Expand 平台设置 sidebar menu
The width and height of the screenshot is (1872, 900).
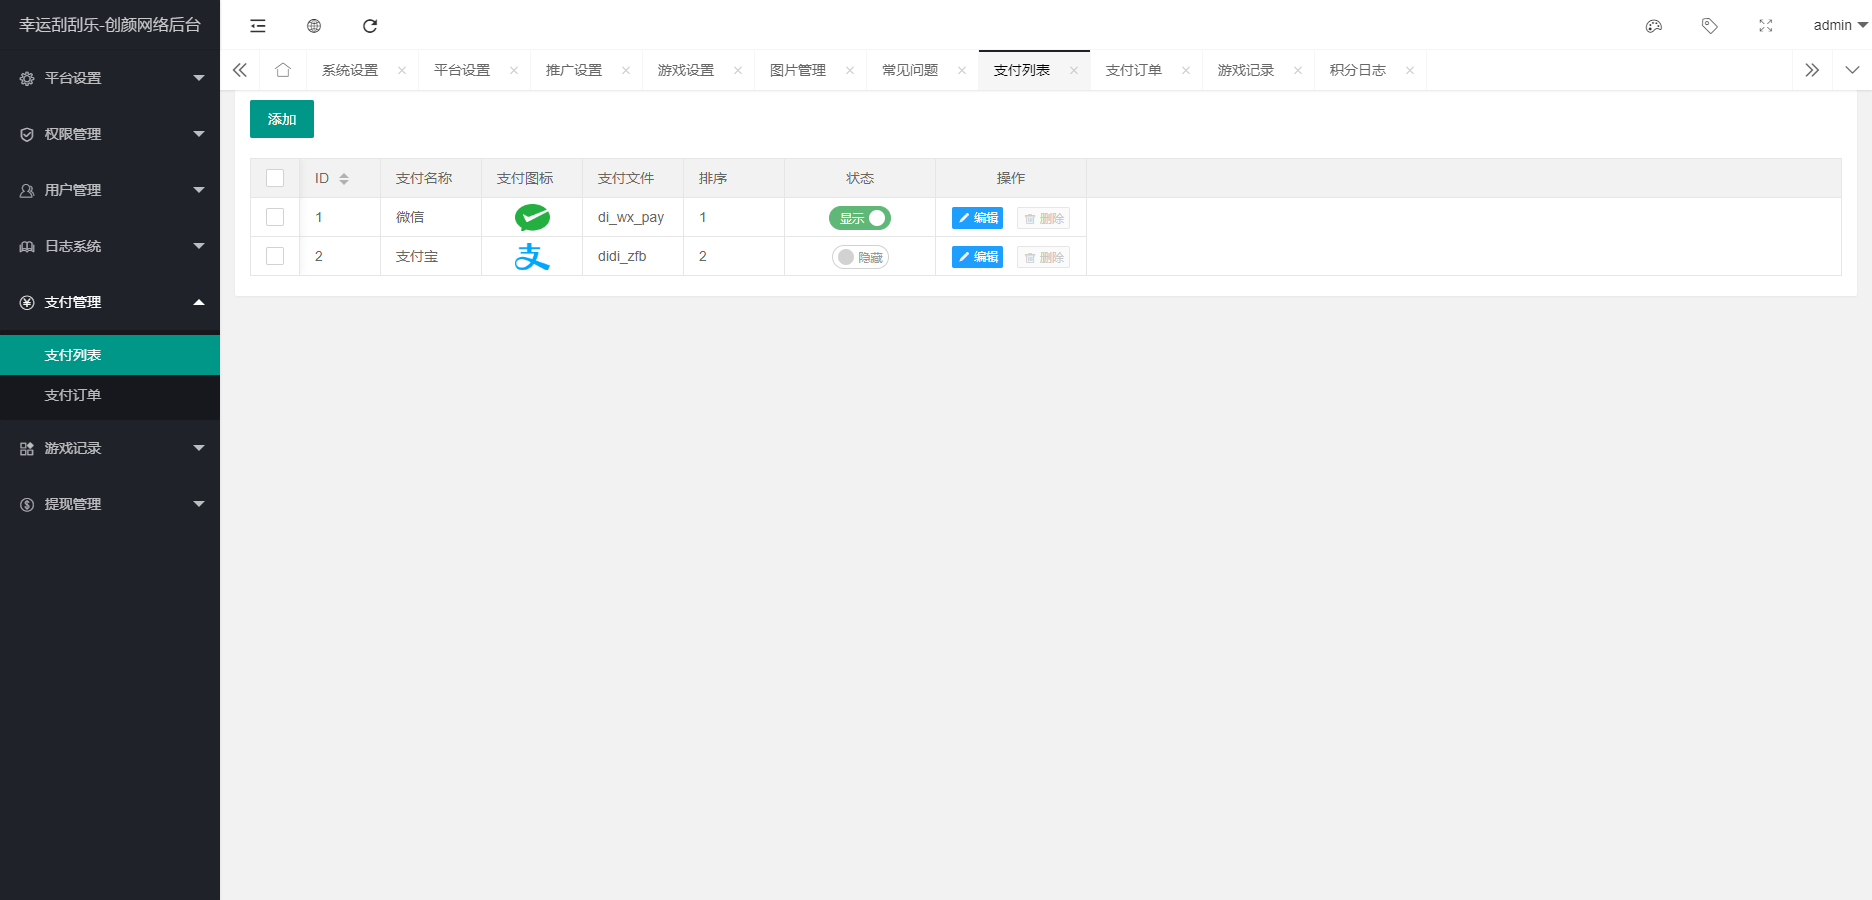pos(110,78)
